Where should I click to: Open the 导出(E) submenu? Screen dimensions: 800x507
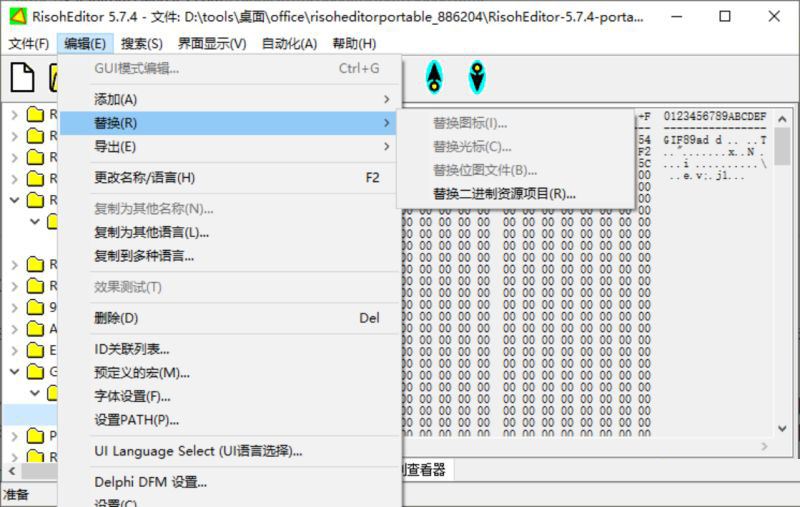pyautogui.click(x=229, y=146)
